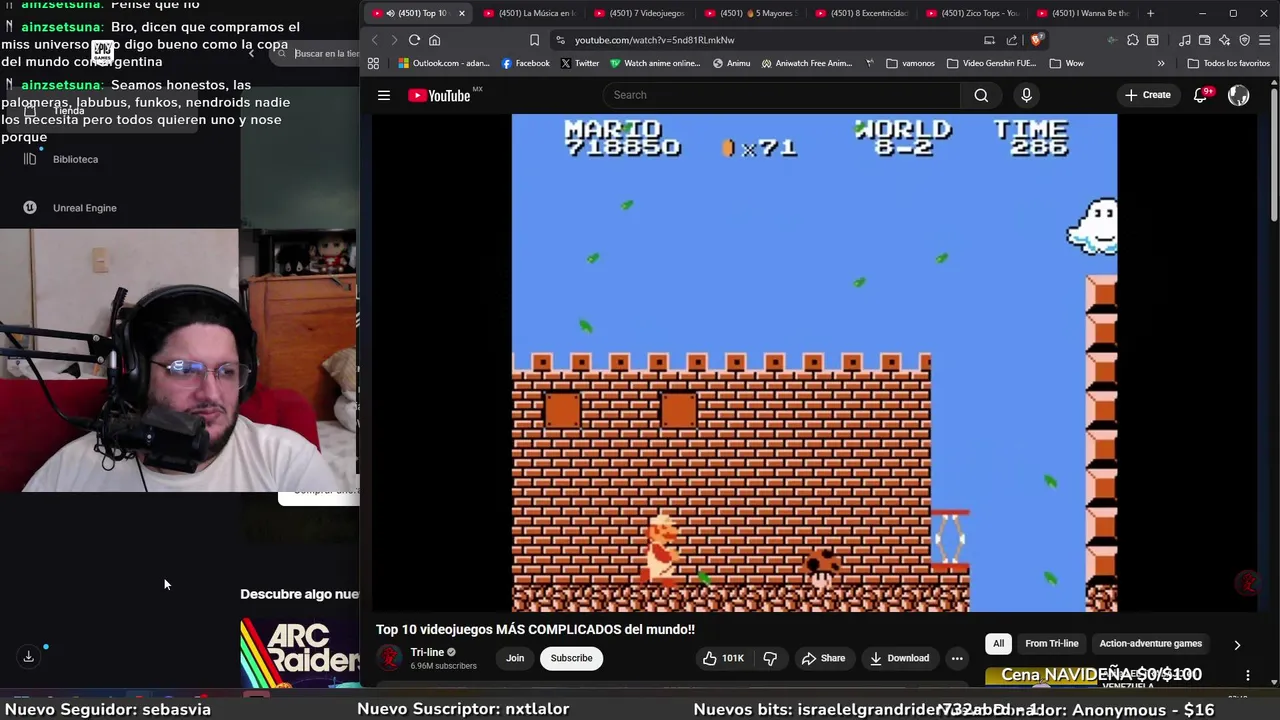
Task: Click the Mario gameplay video player
Action: (x=814, y=362)
